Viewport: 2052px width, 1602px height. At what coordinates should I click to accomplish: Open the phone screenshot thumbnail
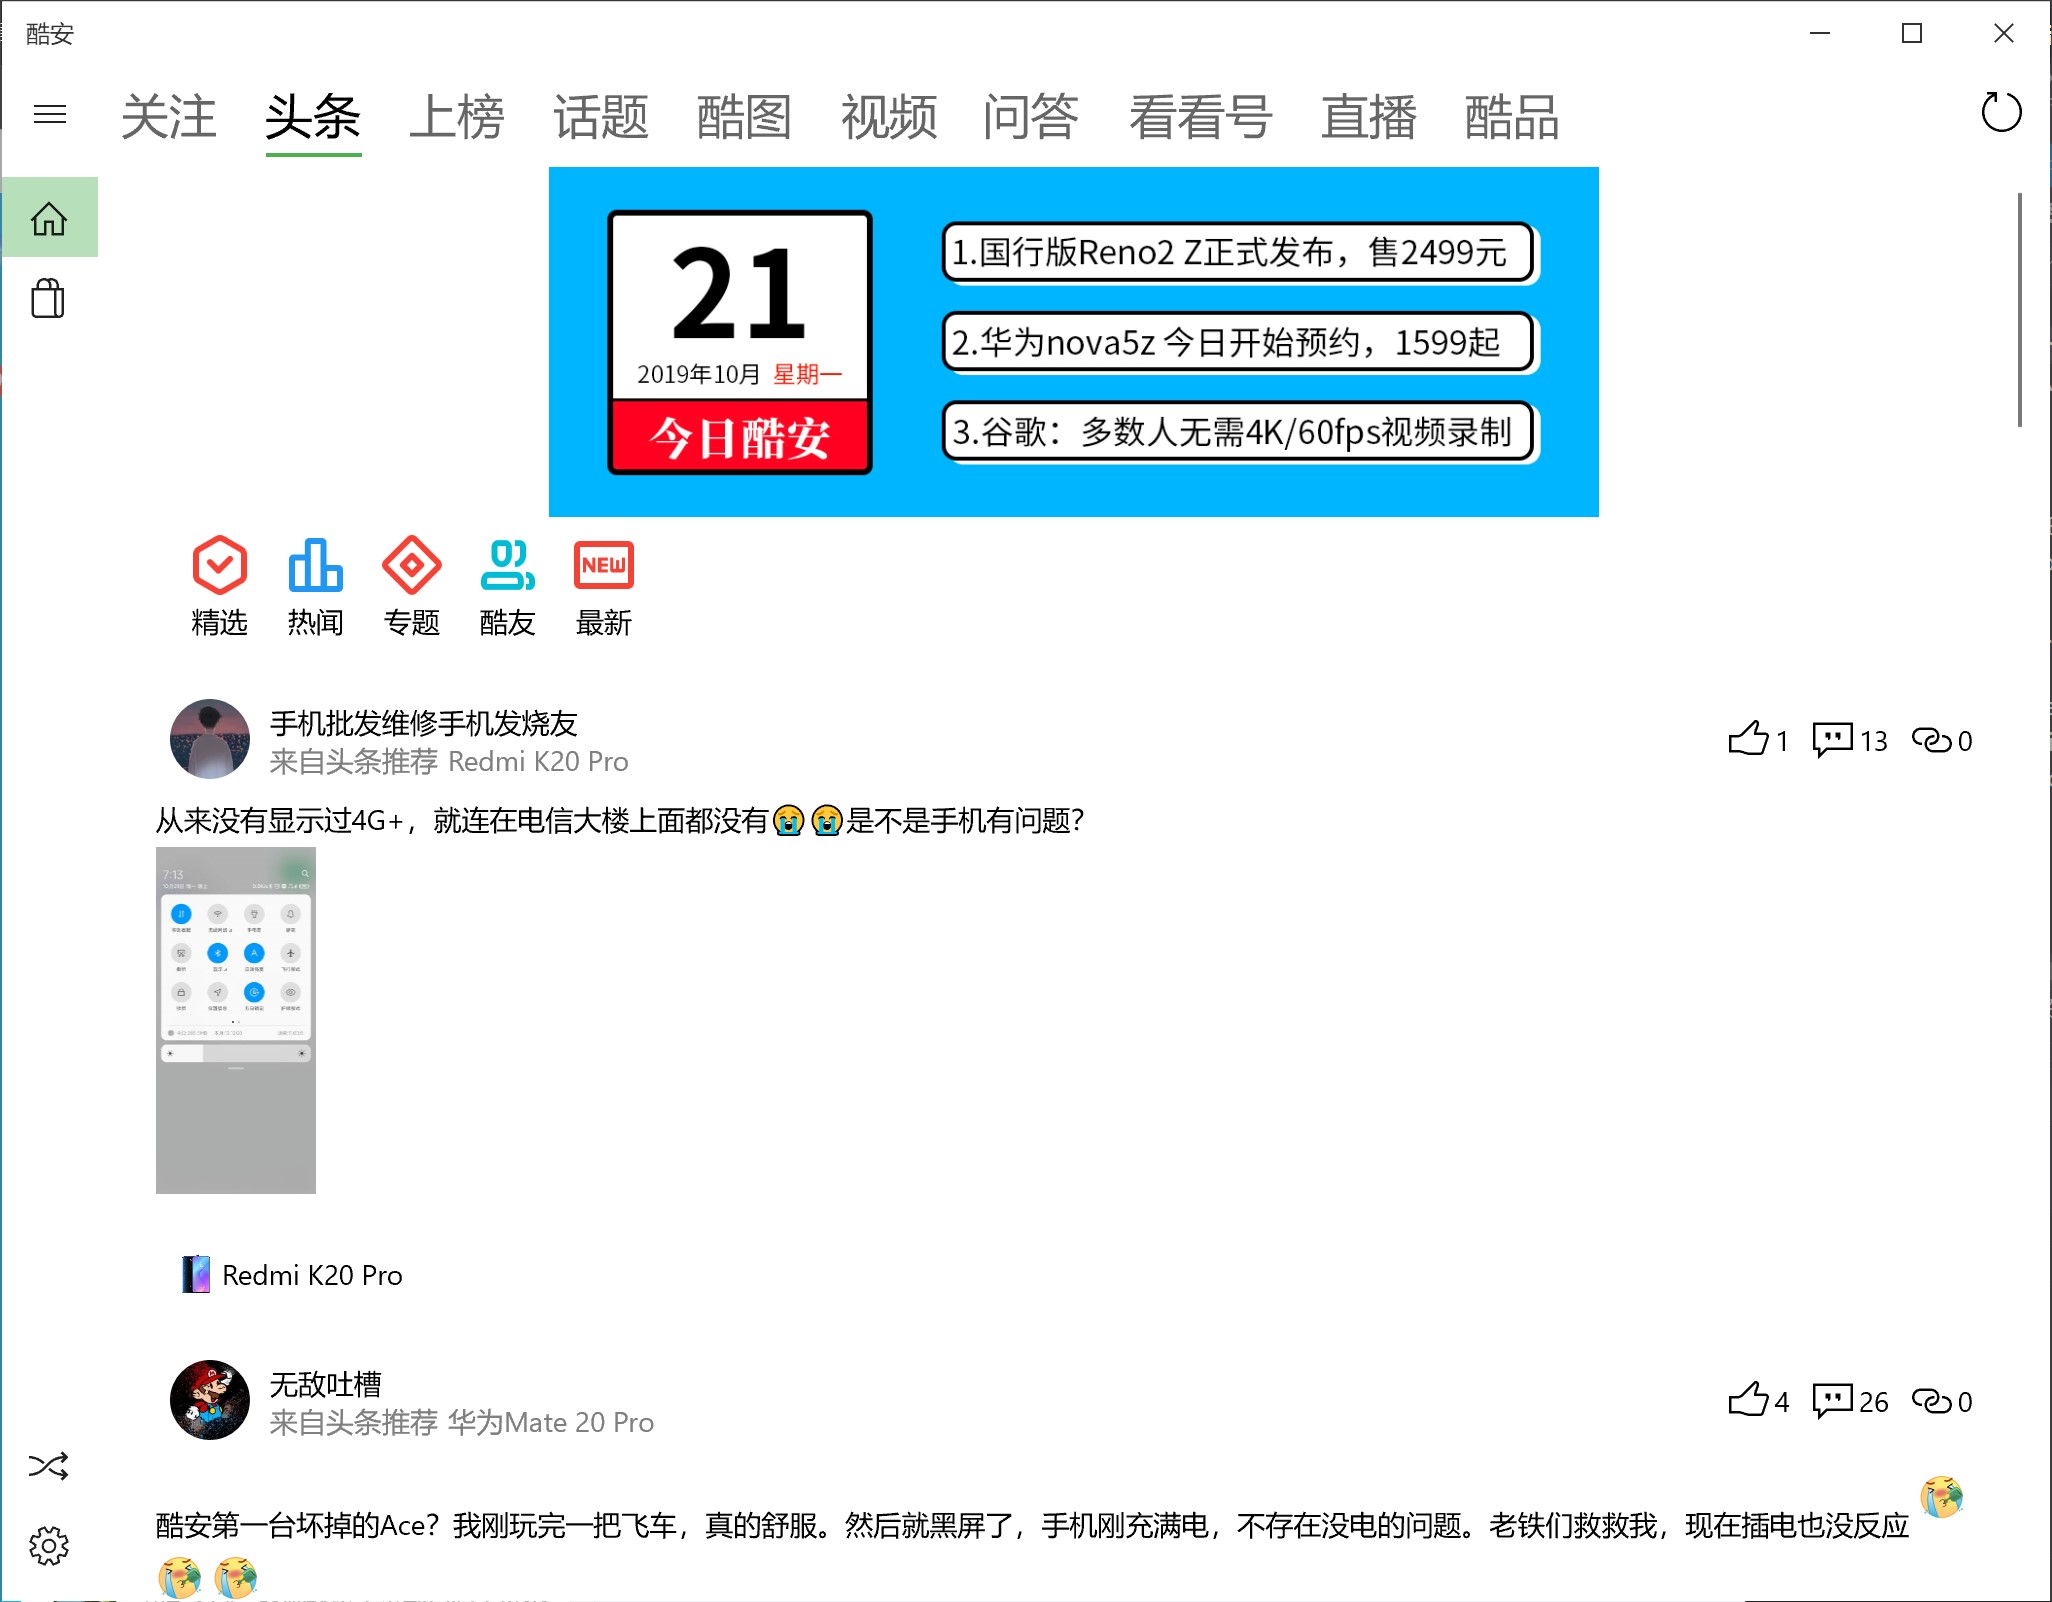(236, 1020)
